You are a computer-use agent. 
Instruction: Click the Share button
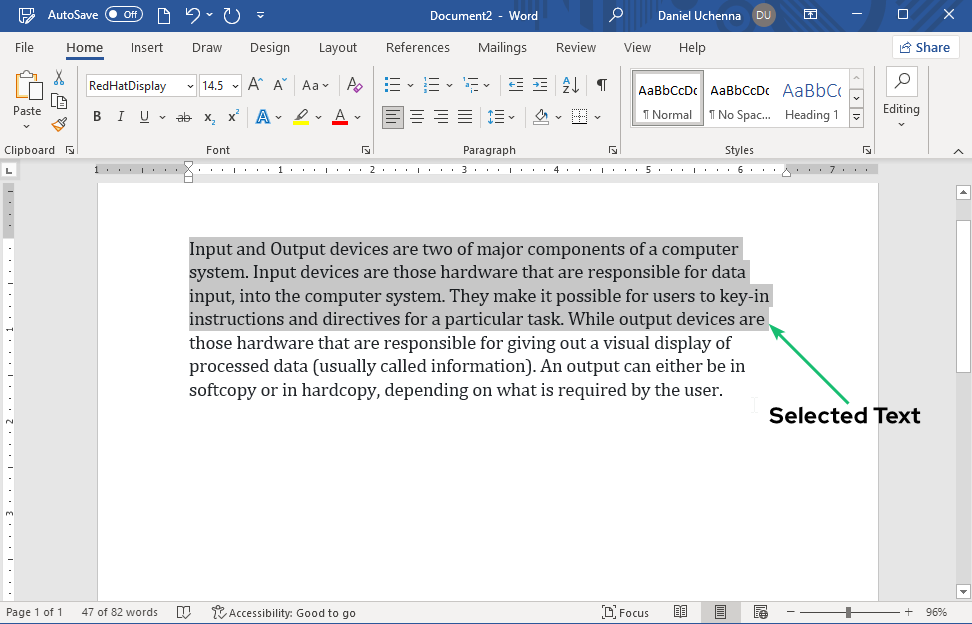tap(925, 46)
